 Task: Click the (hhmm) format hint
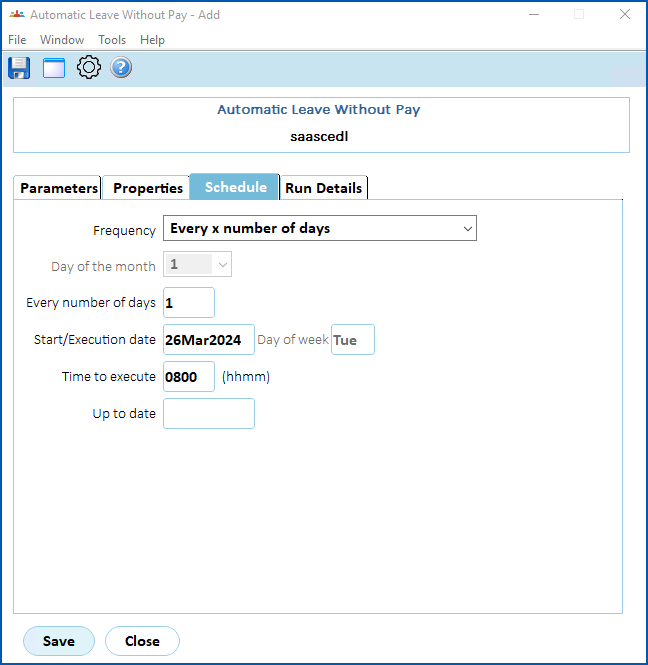point(246,377)
